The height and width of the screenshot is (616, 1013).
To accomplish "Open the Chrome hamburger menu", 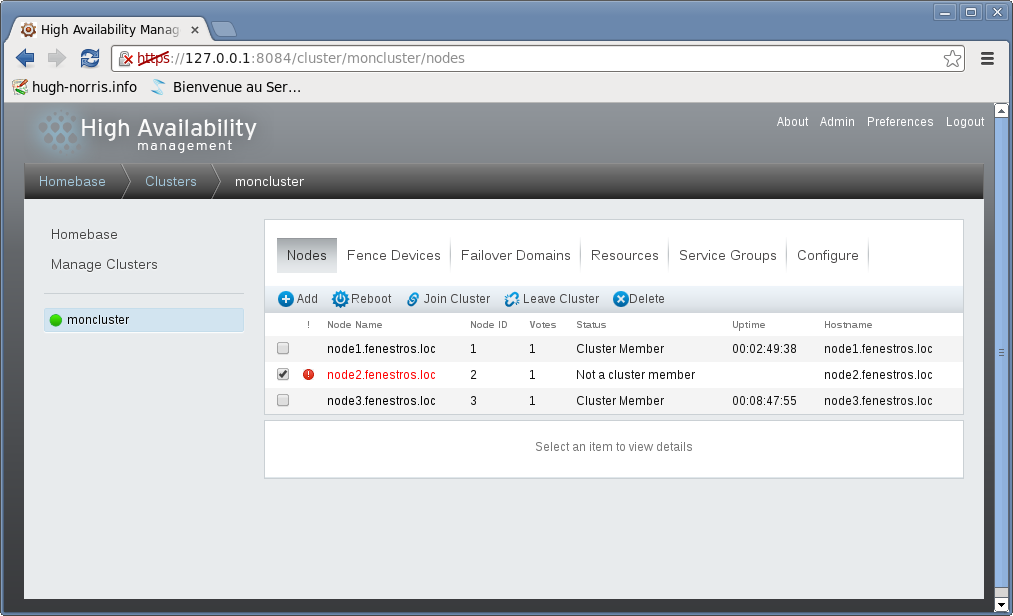I will [987, 59].
